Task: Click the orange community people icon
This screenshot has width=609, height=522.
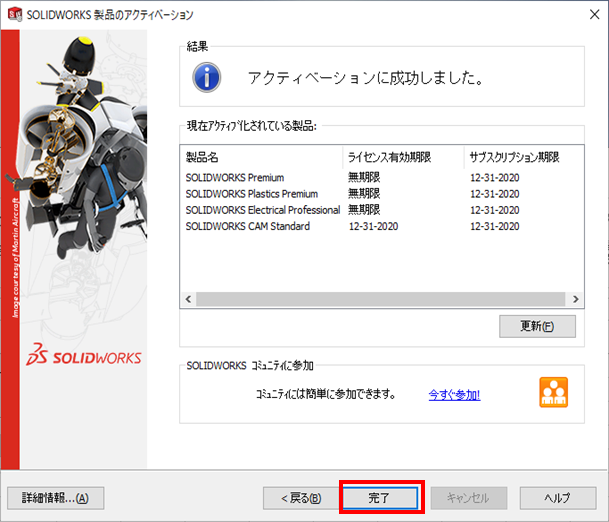Action: [x=553, y=392]
